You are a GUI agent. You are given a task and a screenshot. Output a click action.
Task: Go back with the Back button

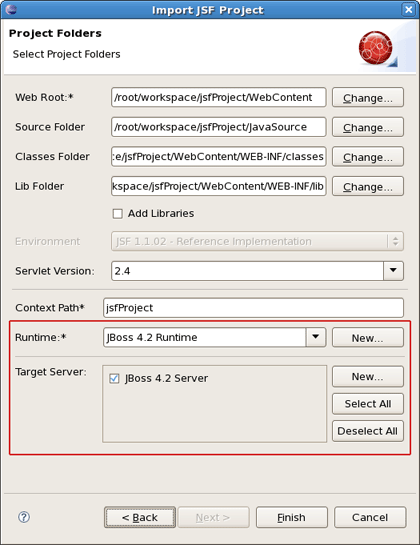tap(140, 517)
